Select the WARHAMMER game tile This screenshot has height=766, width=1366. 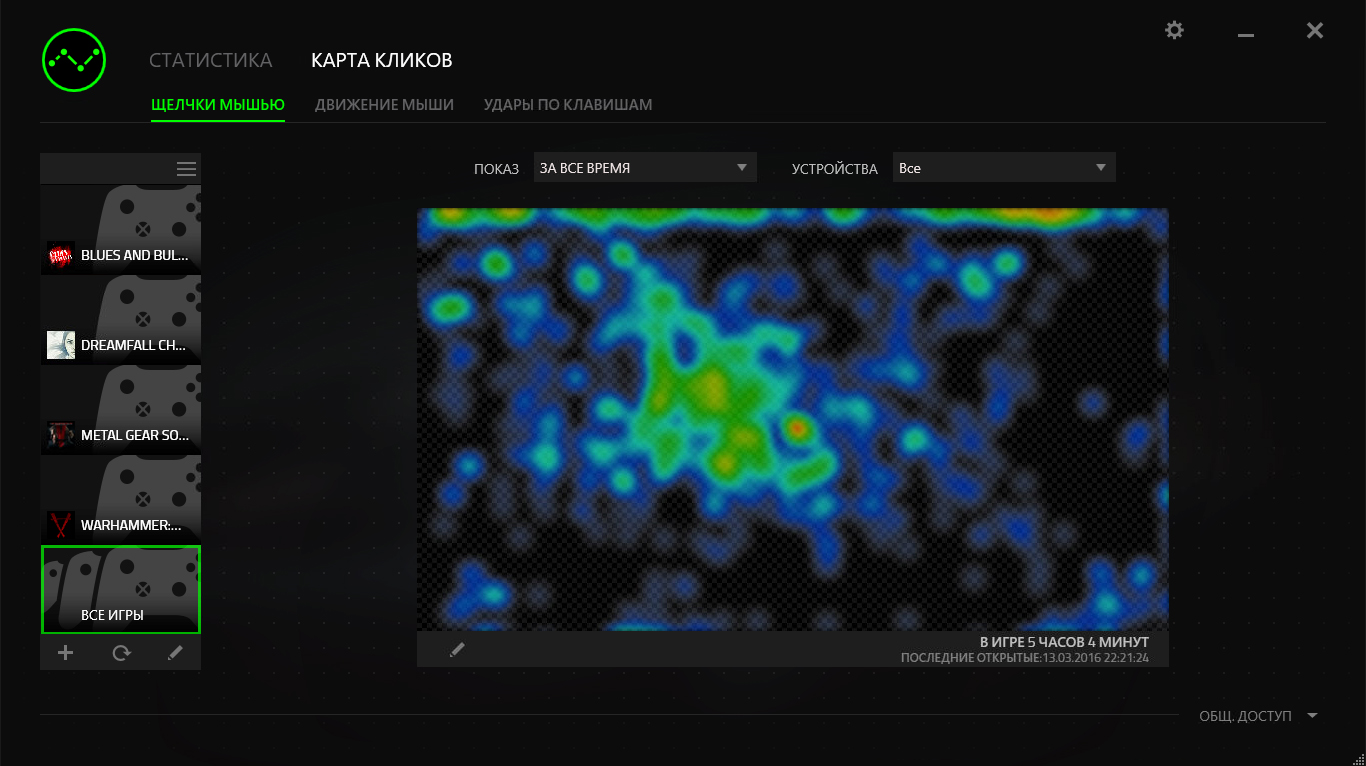[121, 500]
